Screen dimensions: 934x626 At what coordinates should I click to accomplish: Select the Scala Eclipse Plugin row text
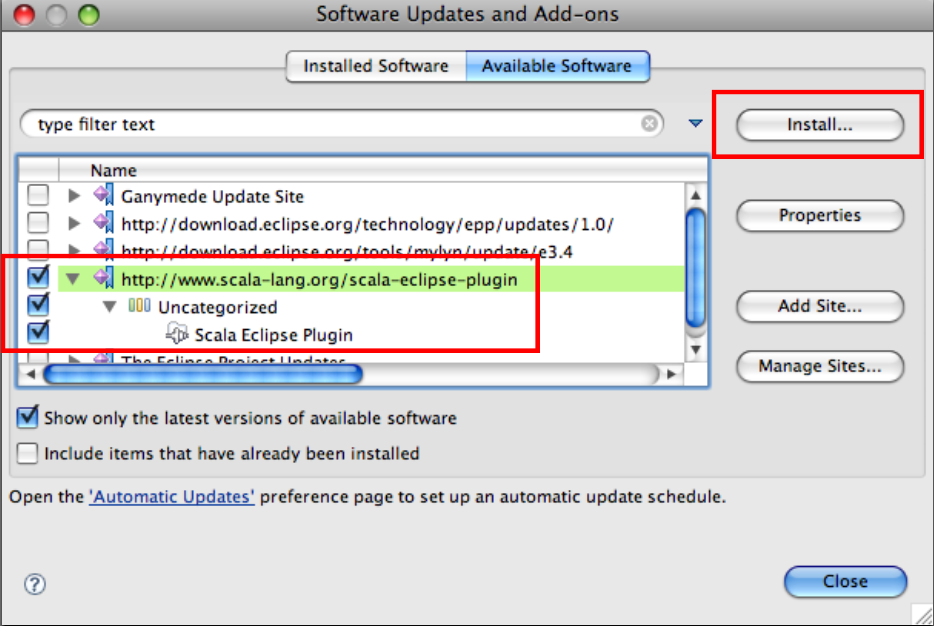[x=273, y=335]
